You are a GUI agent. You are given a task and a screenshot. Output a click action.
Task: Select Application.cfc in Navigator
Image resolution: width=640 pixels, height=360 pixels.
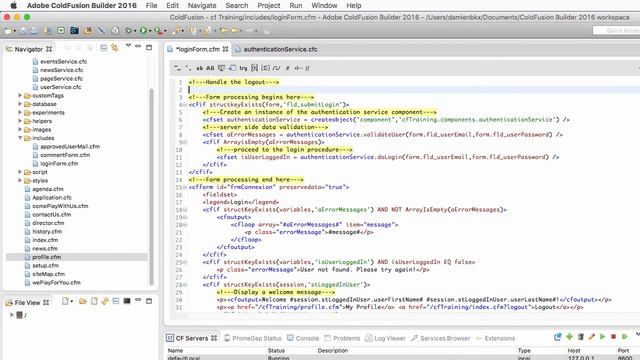51,198
